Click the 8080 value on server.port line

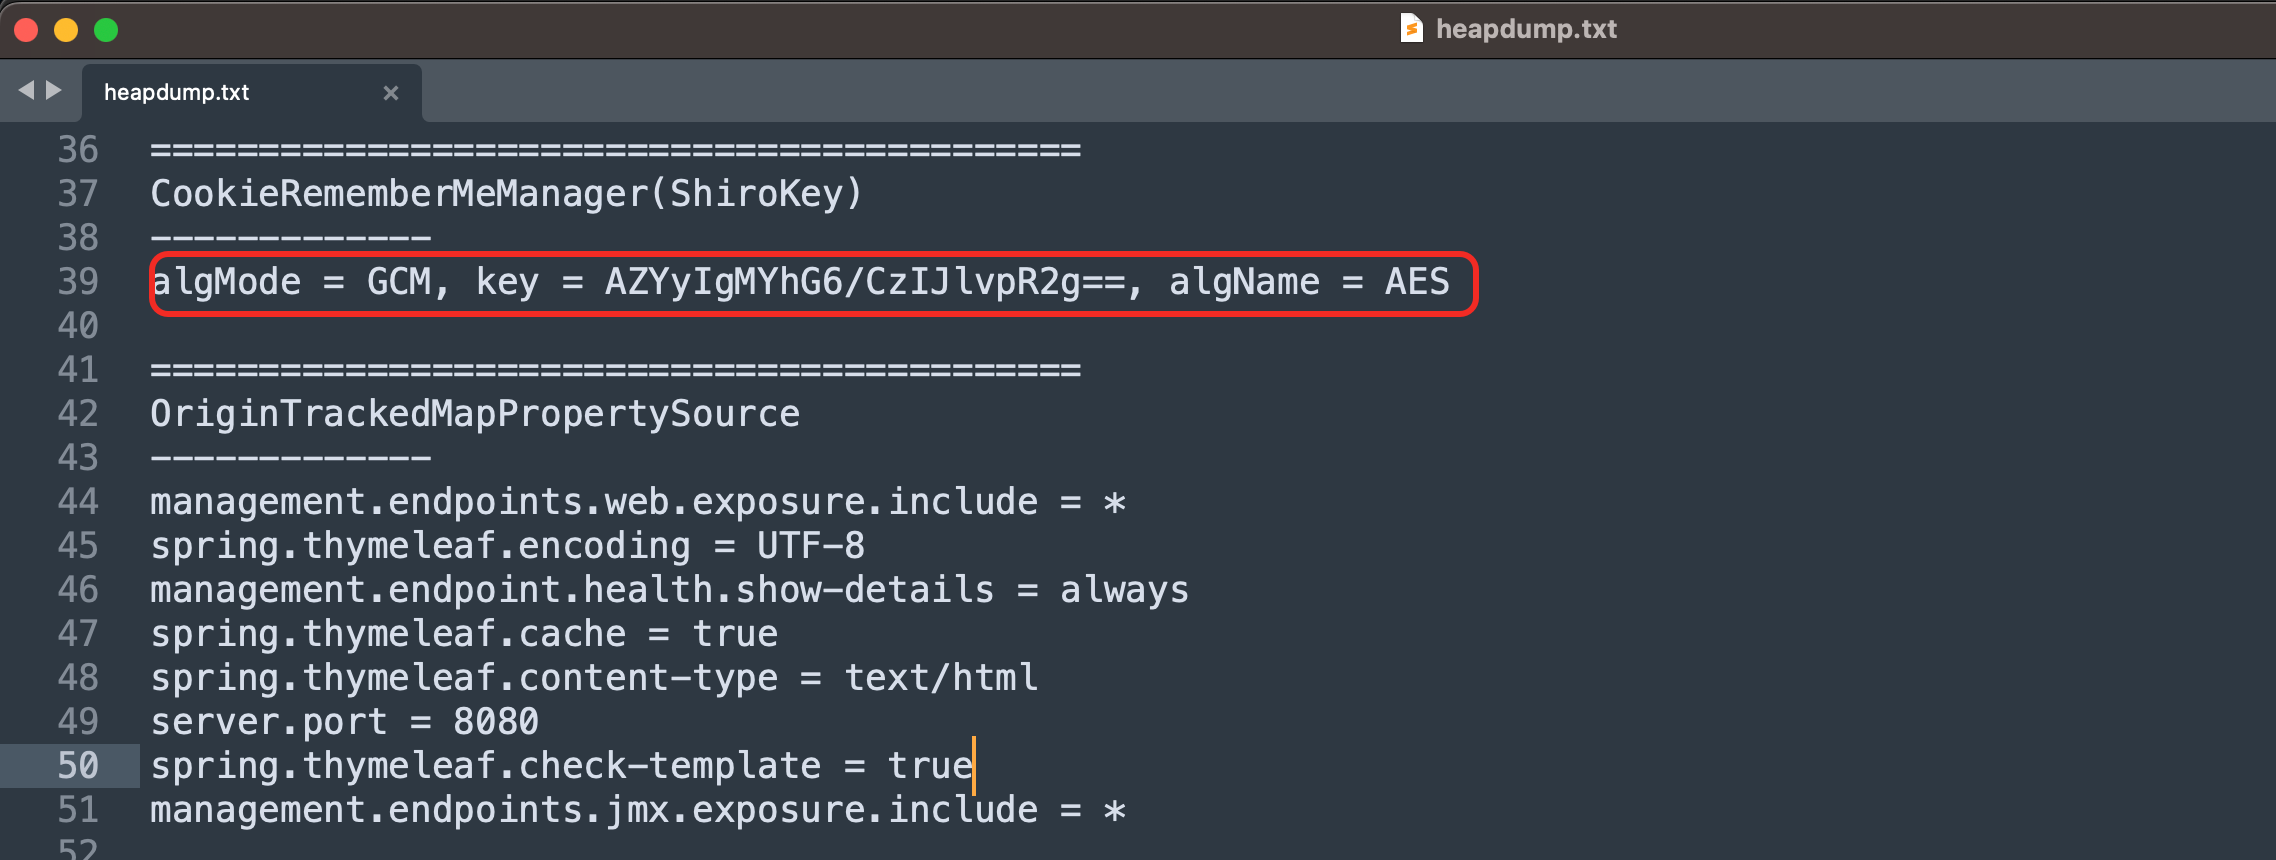(496, 722)
